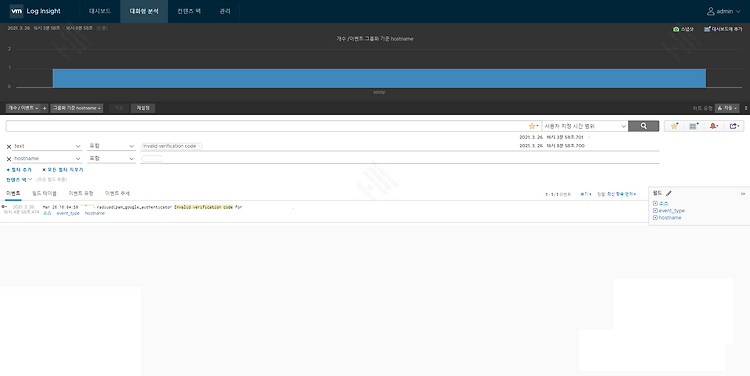Open the 관리 navigation tab

[225, 11]
